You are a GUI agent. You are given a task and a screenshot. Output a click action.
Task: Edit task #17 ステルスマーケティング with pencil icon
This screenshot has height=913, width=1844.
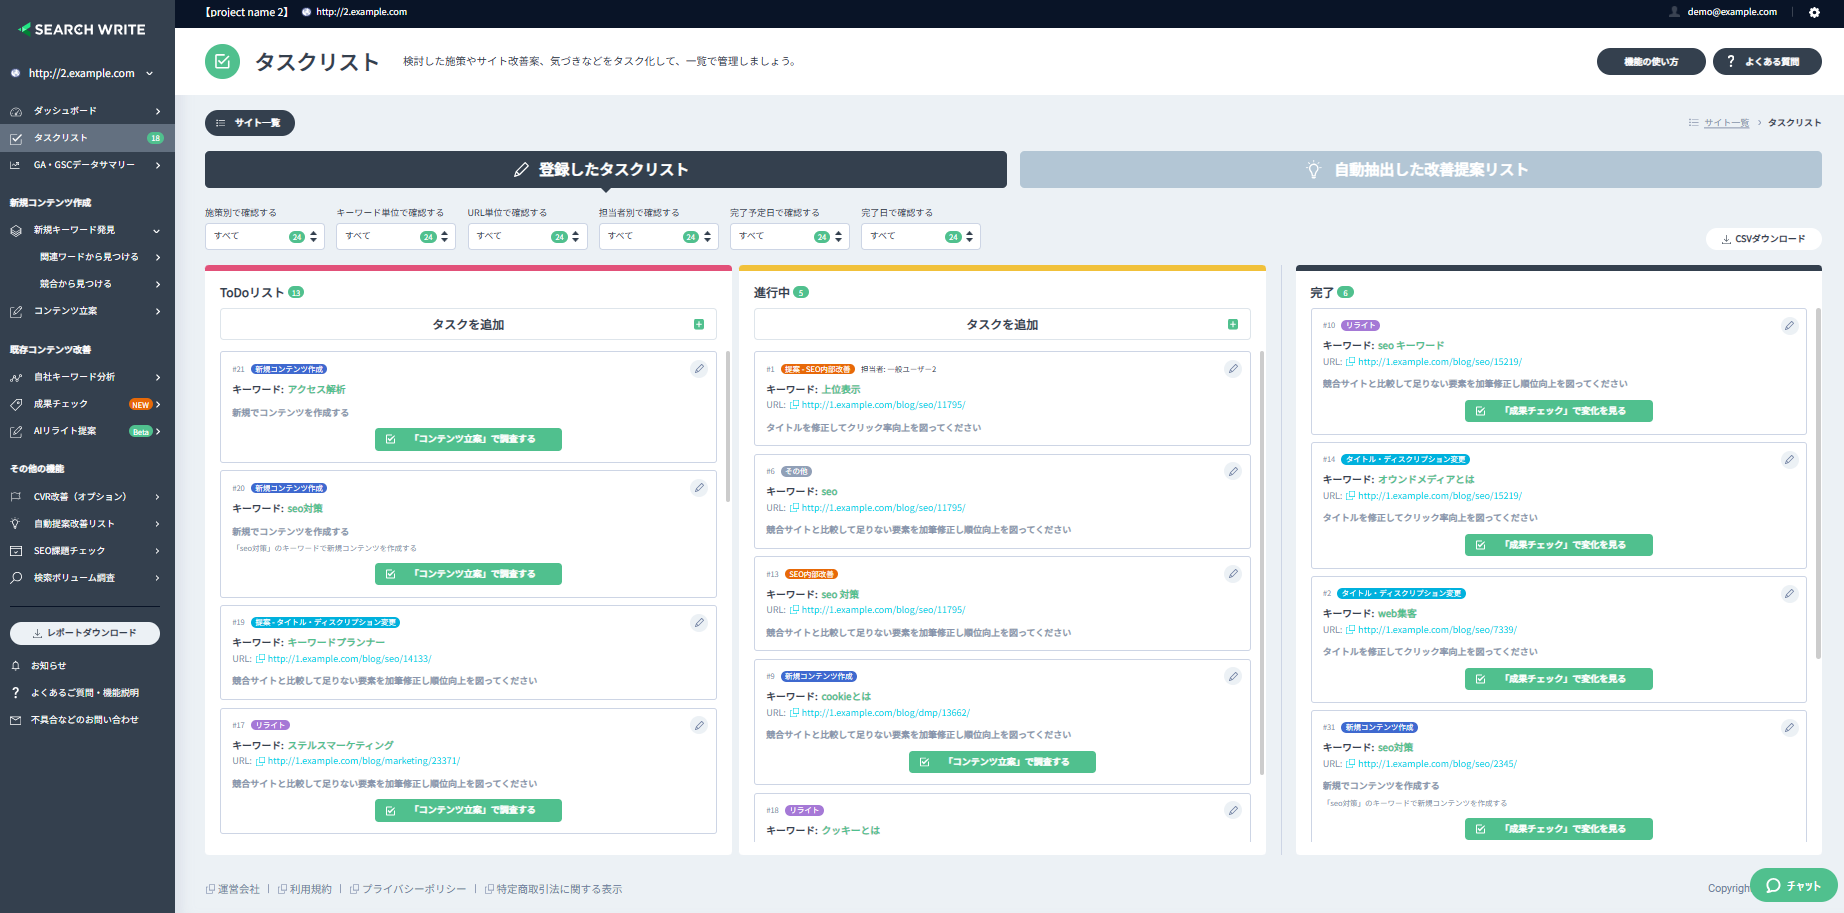tap(699, 725)
